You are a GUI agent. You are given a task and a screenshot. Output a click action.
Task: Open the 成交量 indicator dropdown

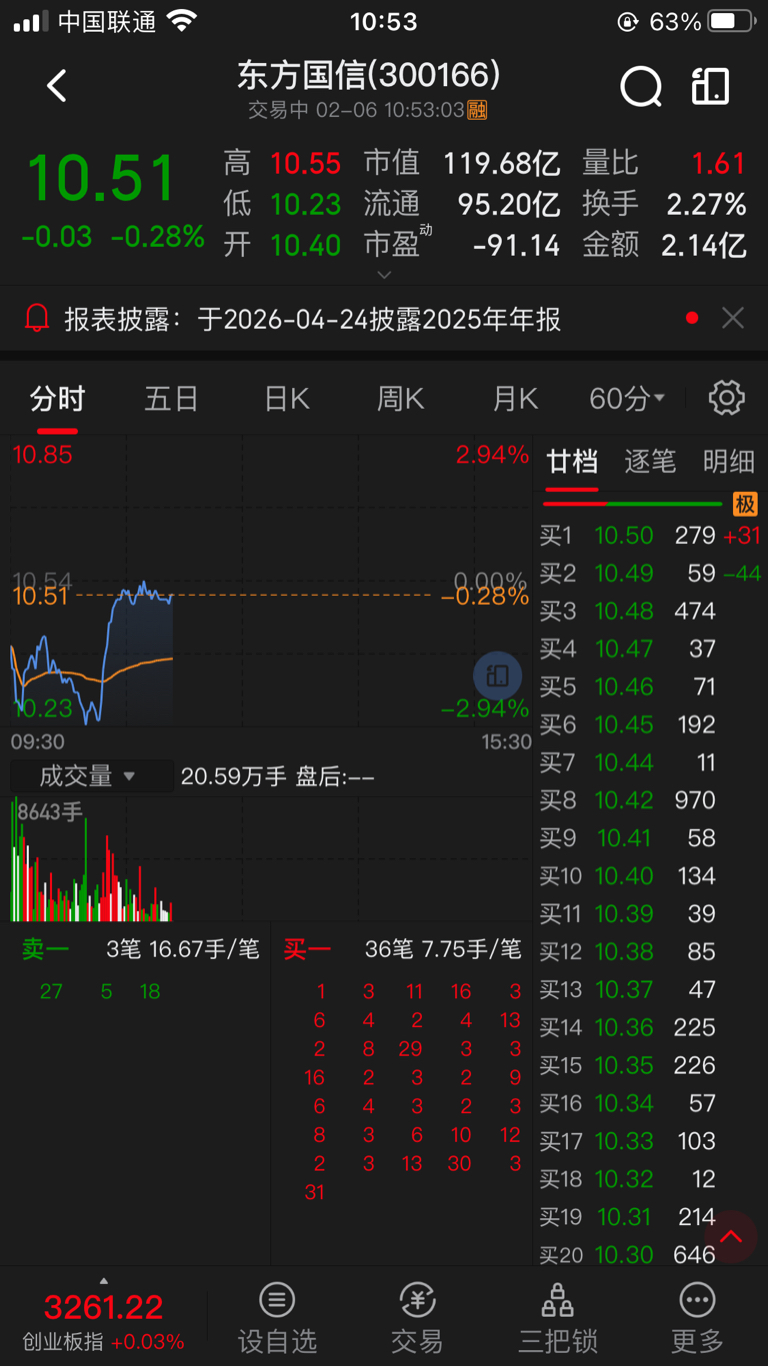click(90, 776)
